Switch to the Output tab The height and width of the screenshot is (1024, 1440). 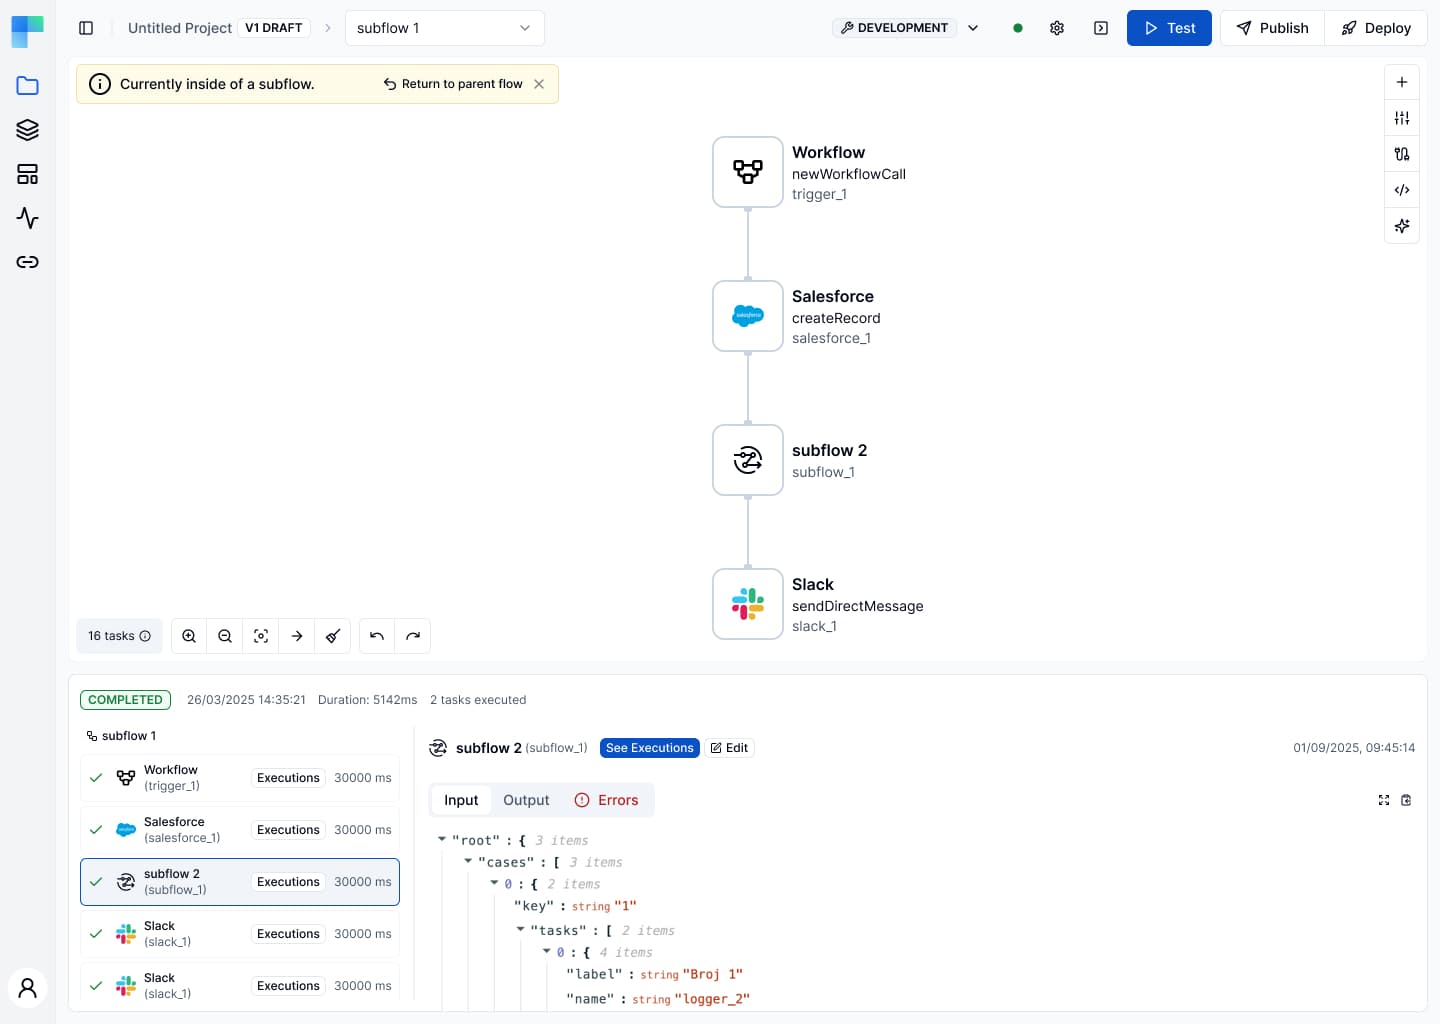point(526,800)
